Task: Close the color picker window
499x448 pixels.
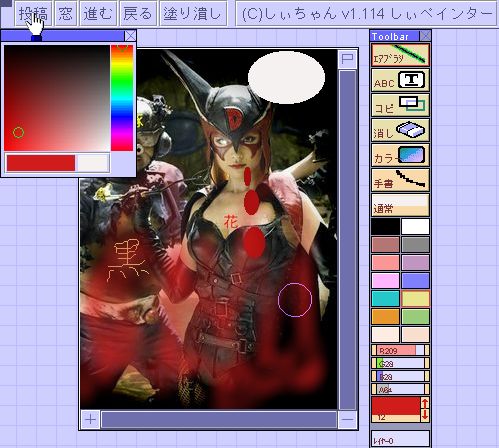Action: [x=130, y=36]
